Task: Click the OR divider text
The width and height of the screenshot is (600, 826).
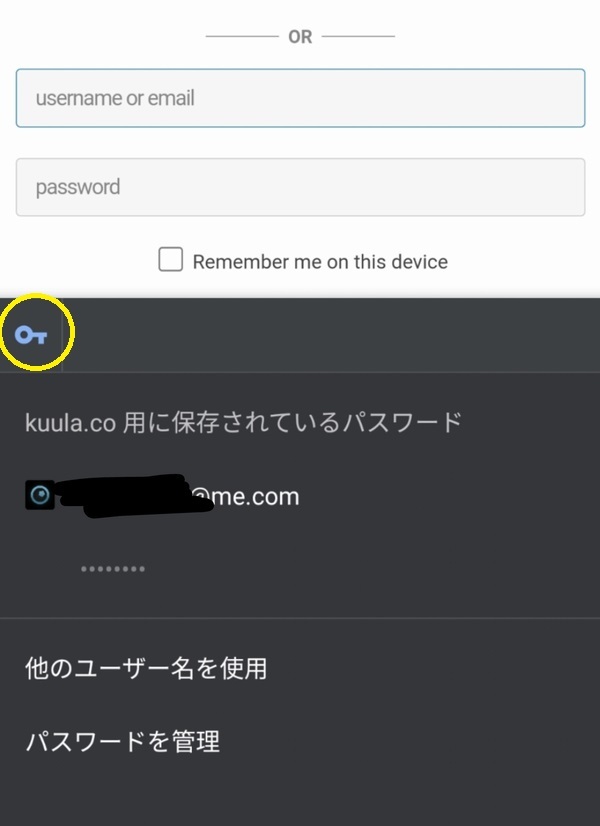Action: point(300,37)
